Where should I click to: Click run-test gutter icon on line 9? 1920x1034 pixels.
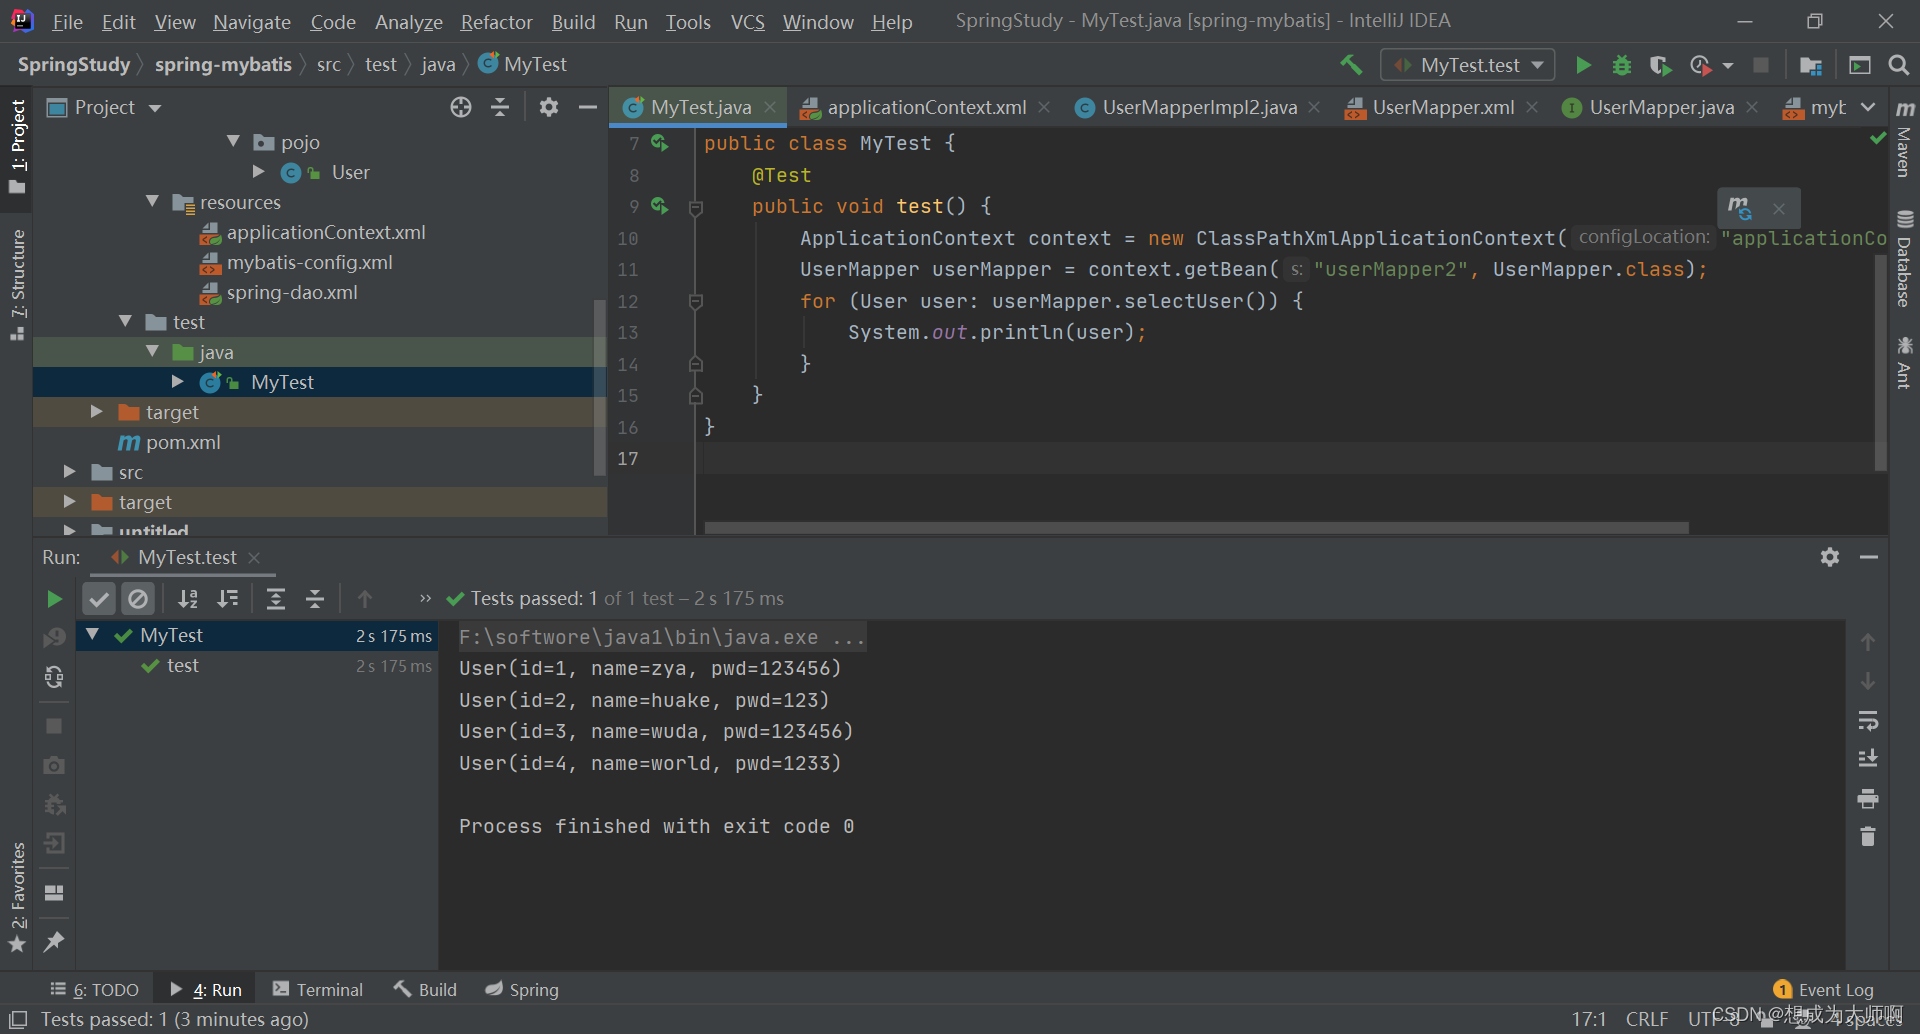pyautogui.click(x=659, y=206)
